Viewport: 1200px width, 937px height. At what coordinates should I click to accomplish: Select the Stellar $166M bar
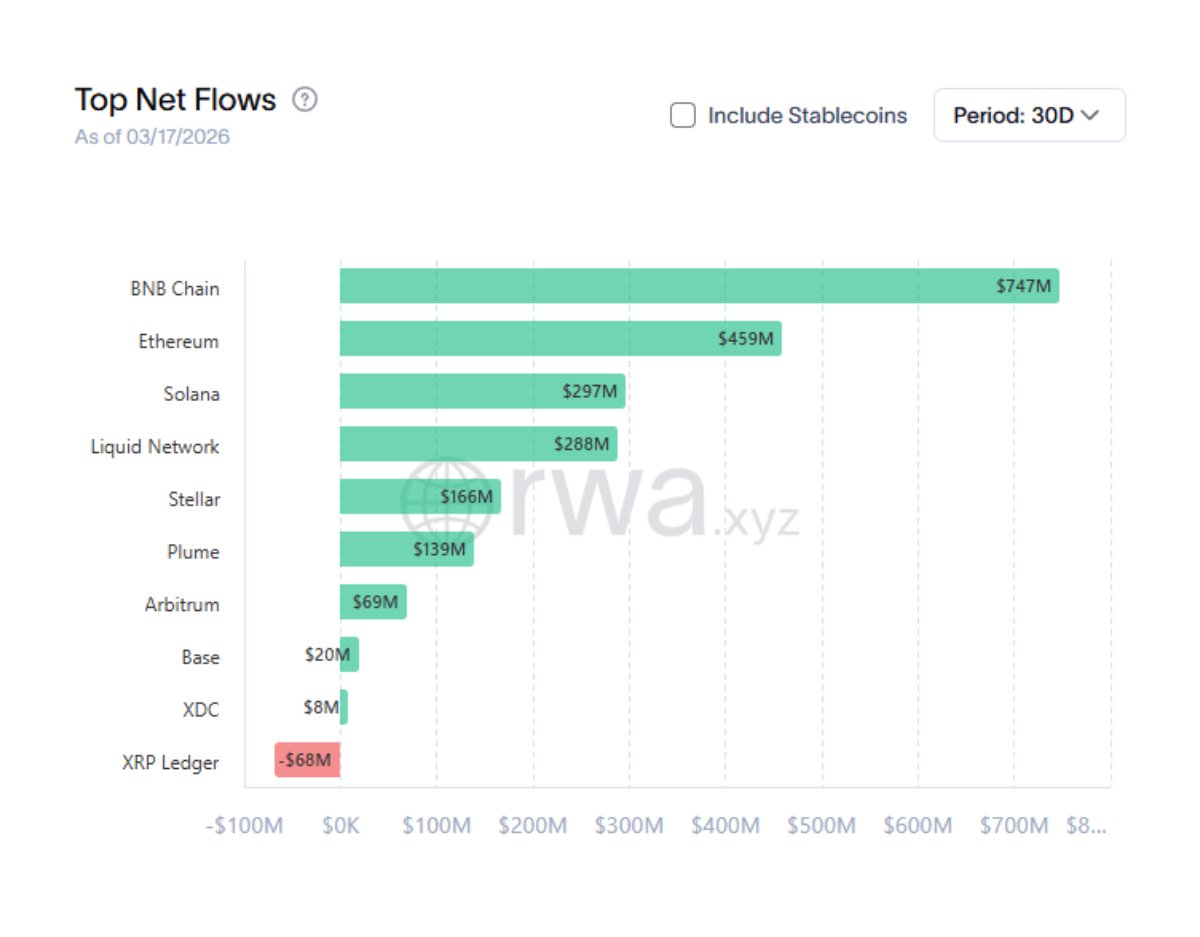pos(420,497)
